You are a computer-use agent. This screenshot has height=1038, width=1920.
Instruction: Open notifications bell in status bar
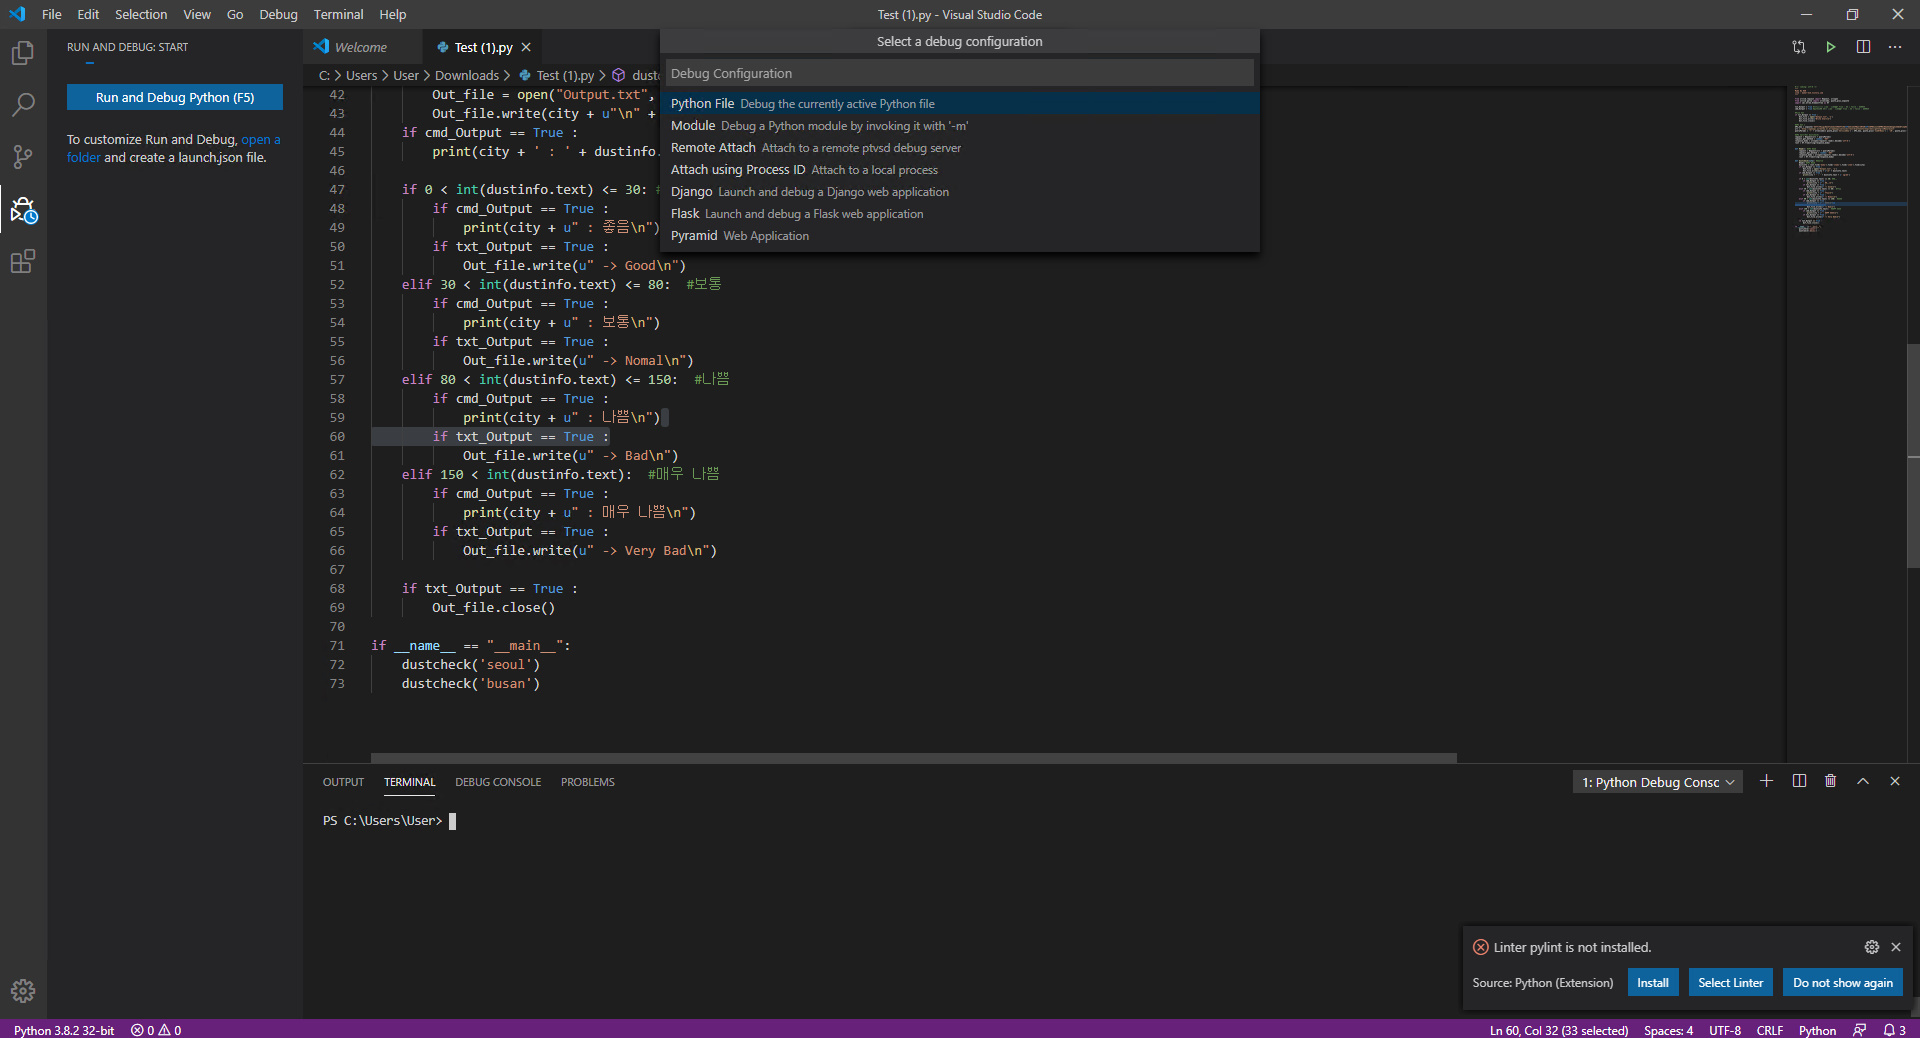(1895, 1030)
